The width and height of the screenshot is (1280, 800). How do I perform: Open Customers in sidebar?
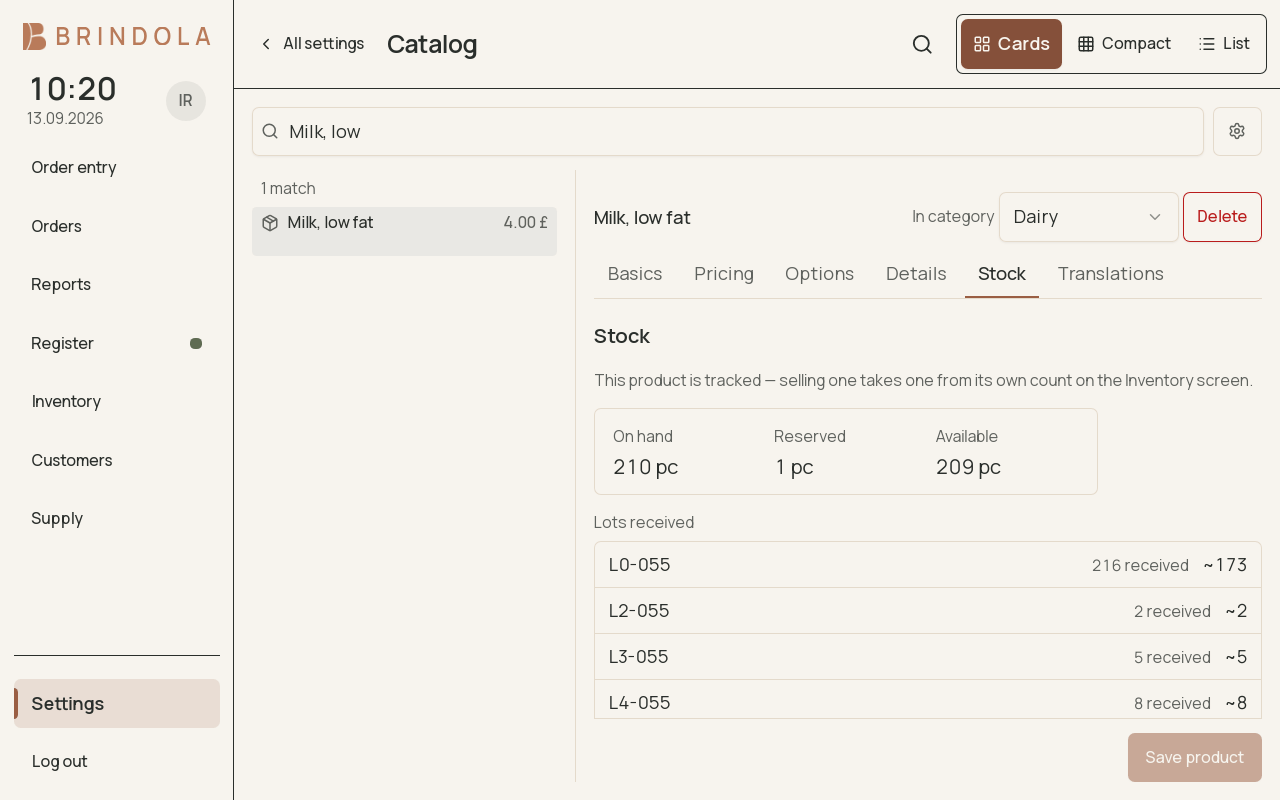117,460
